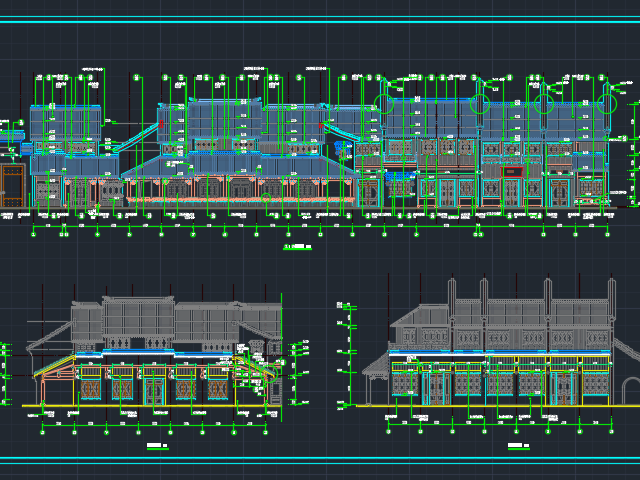
Task: Select the title label below the top elevation
Action: [297, 246]
